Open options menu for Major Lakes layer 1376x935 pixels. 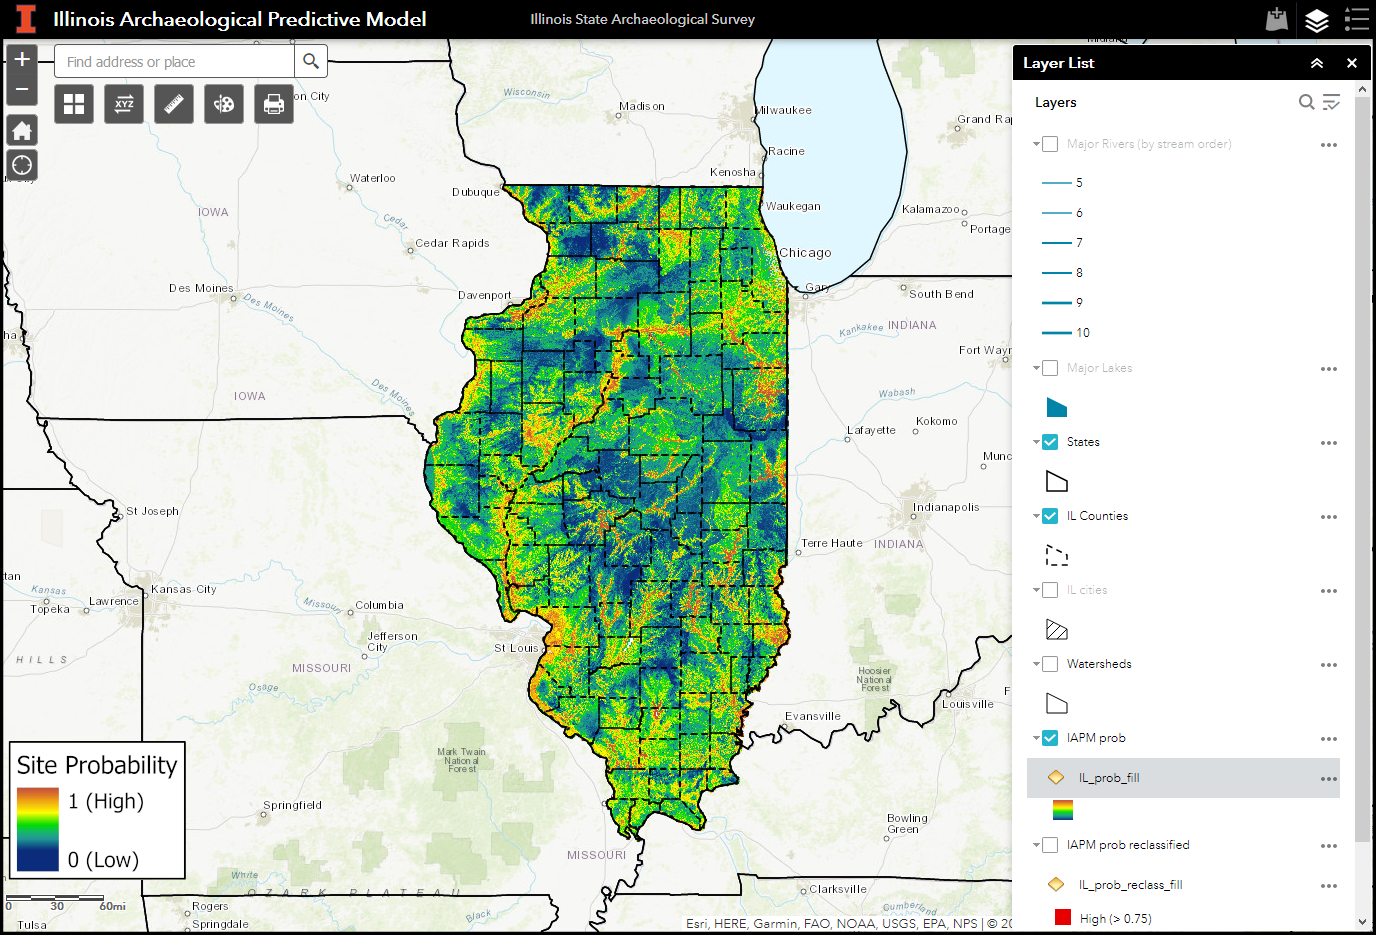pos(1328,369)
